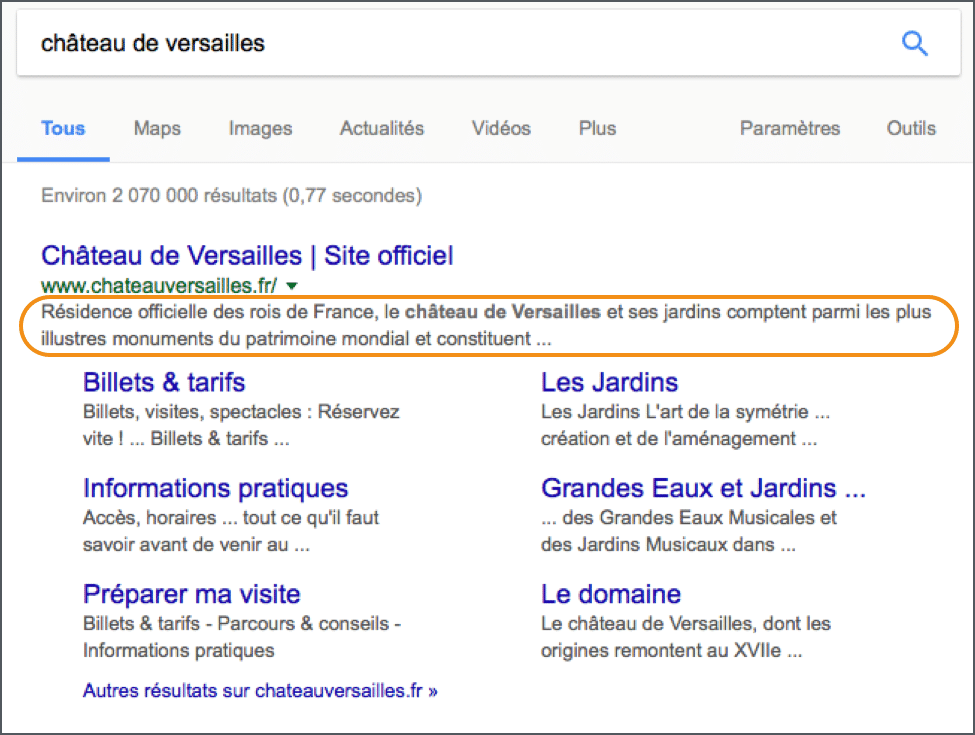975x735 pixels.
Task: Open the Images tab
Action: coord(260,128)
